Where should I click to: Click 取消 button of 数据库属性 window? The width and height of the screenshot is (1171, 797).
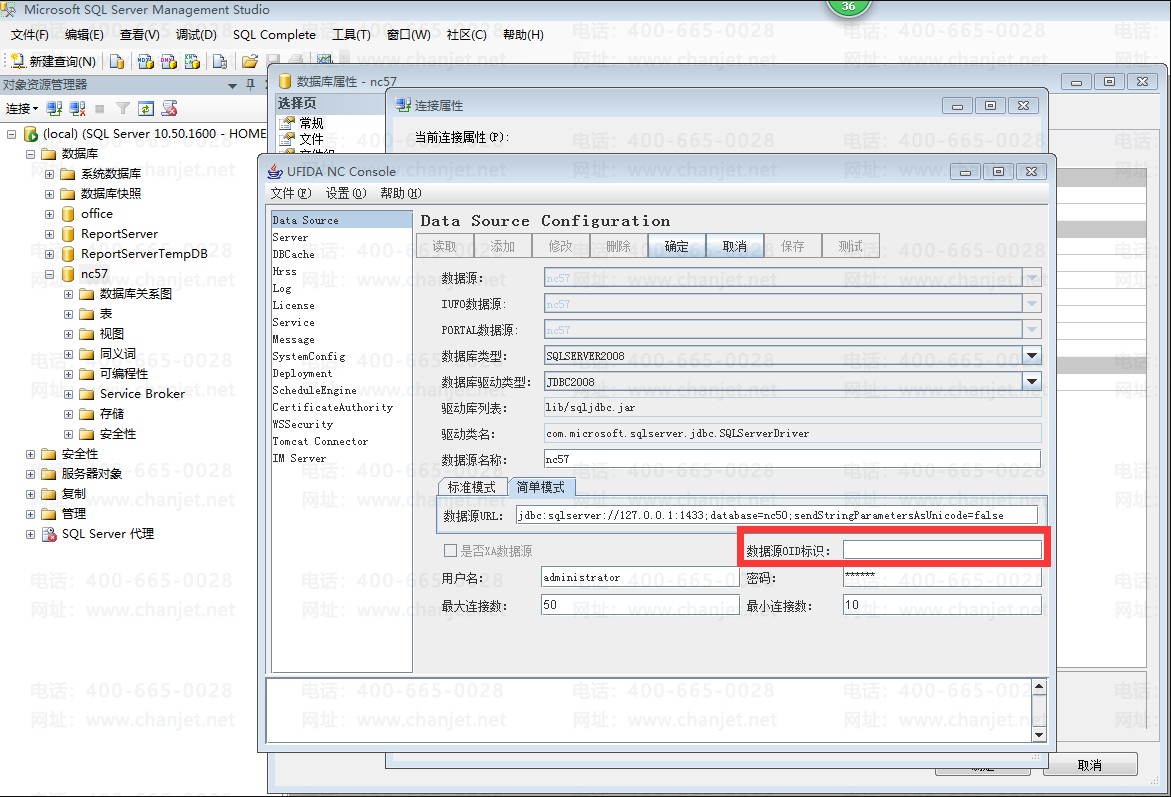click(1090, 765)
